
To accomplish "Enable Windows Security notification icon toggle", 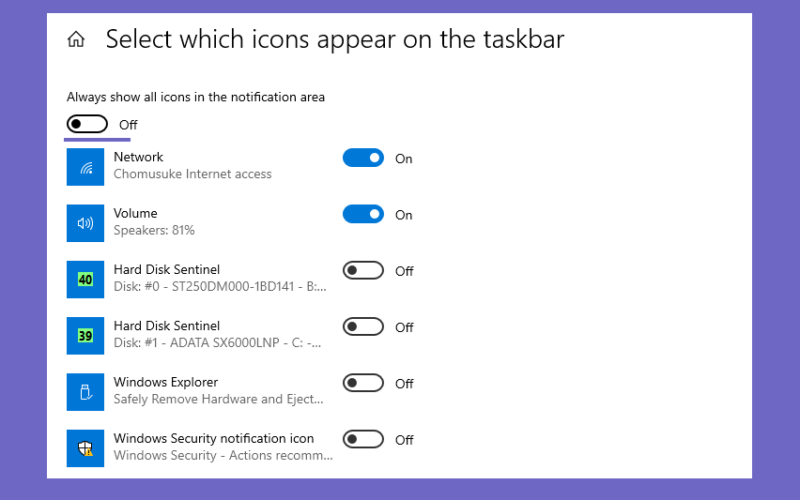I will click(363, 439).
